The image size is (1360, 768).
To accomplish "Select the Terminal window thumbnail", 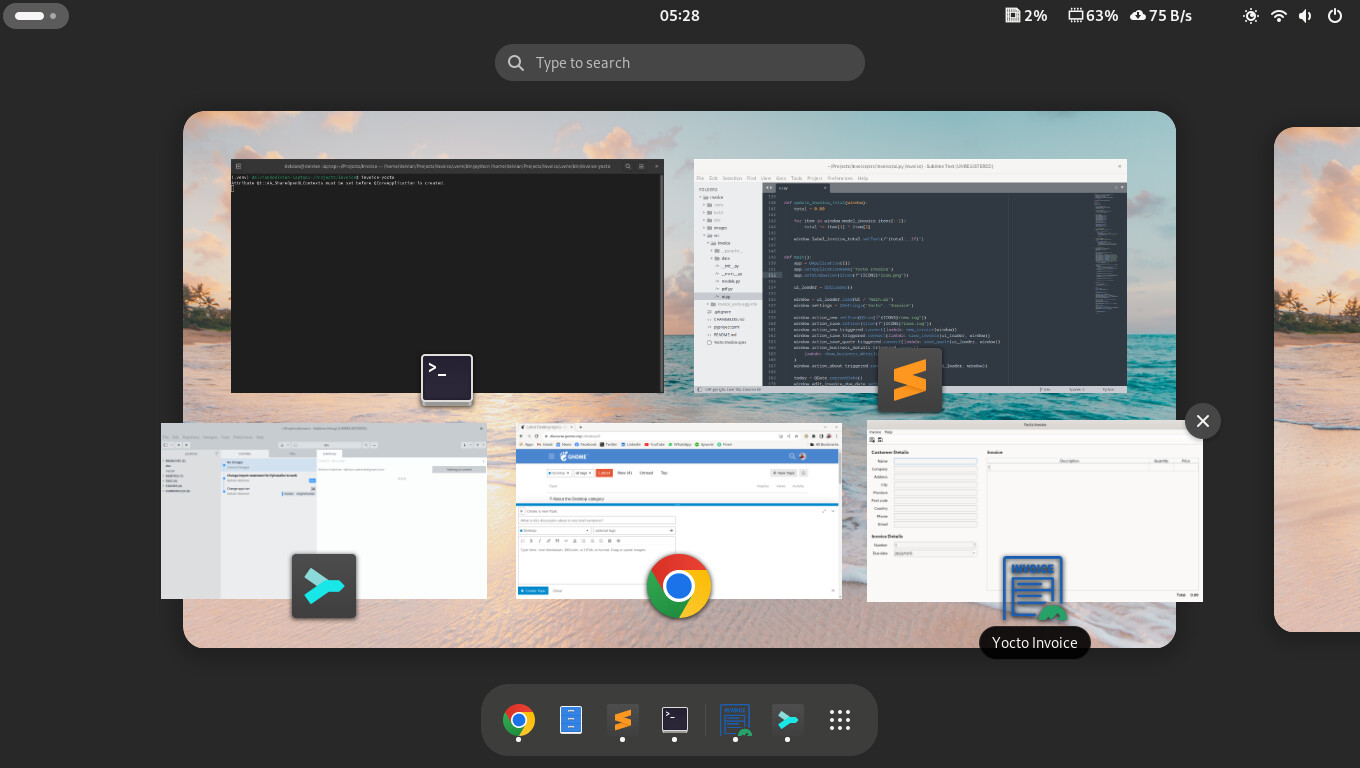I will click(447, 276).
